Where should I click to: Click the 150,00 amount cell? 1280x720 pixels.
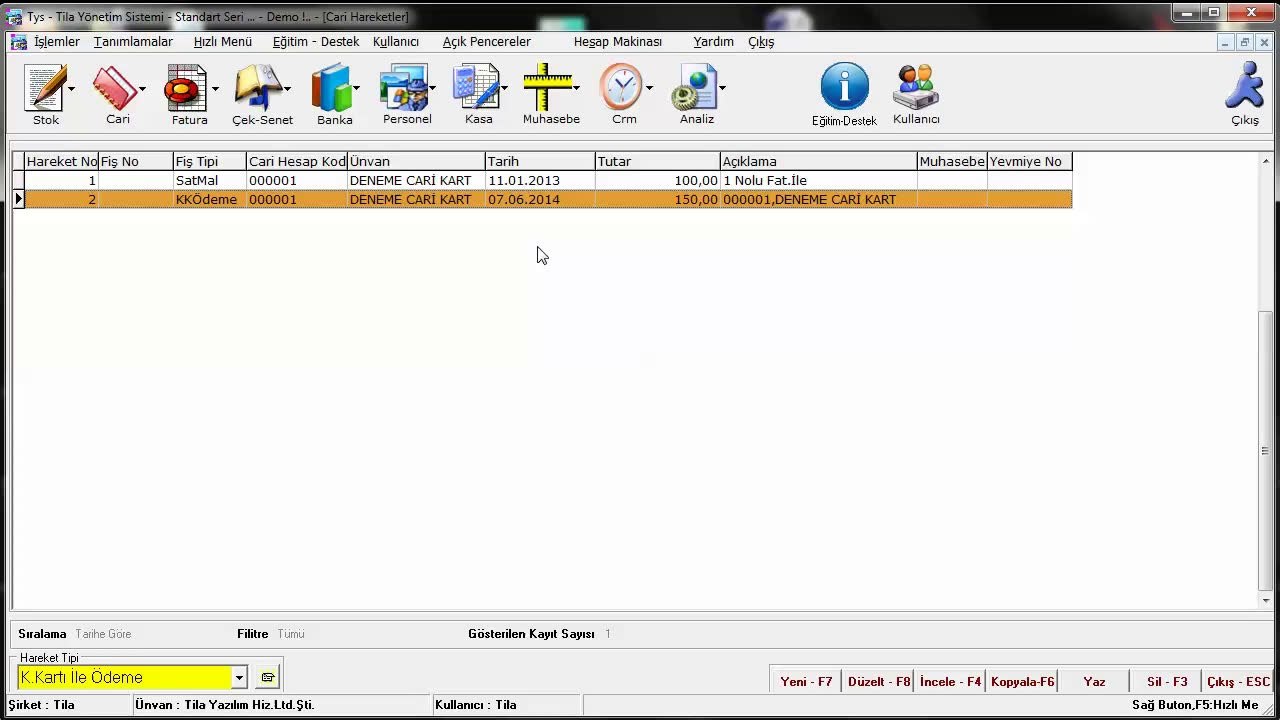pos(658,200)
